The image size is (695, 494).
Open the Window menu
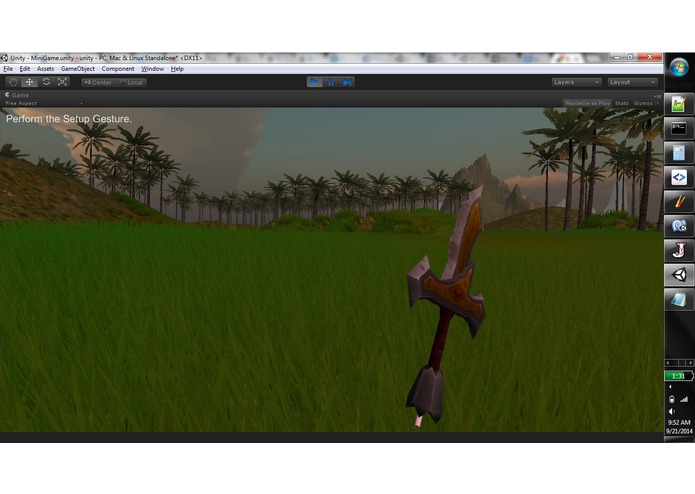152,69
